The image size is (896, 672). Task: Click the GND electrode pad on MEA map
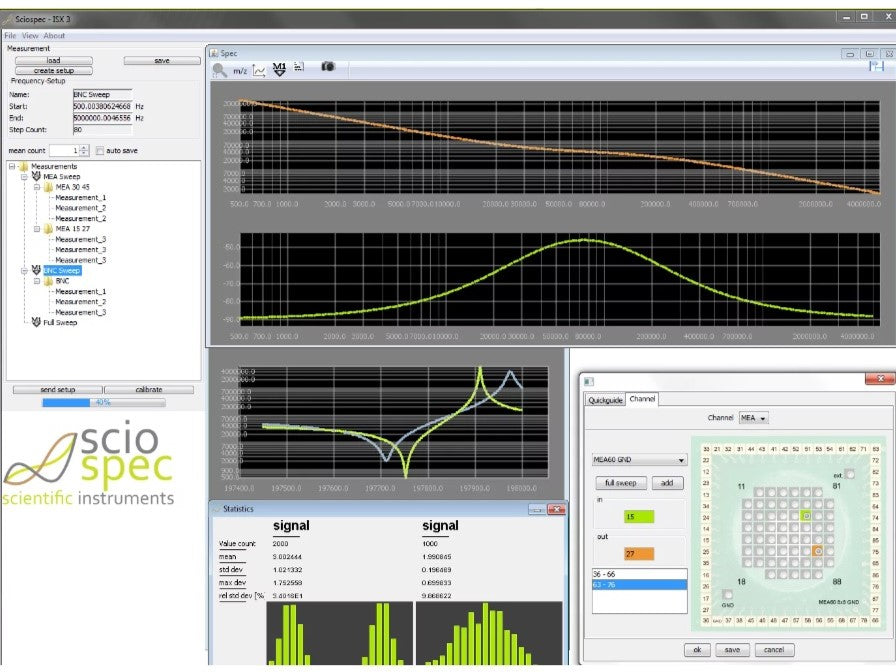coord(727,595)
